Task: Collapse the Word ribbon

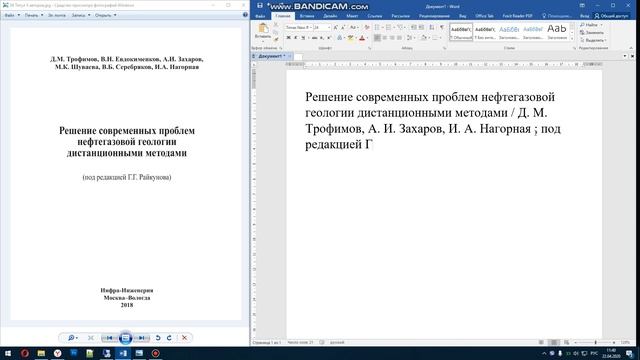Action: [x=631, y=48]
